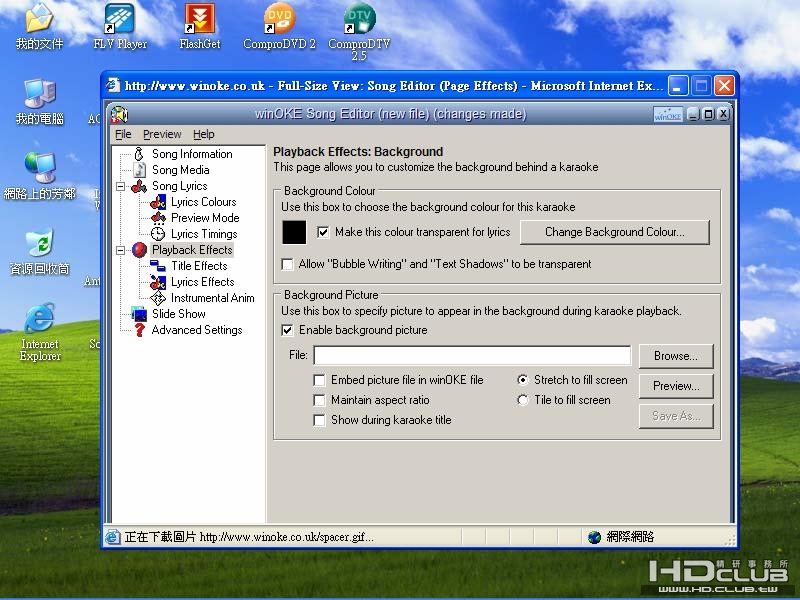Click the Instrumental Anim diamond icon
Viewport: 800px width, 600px height.
(158, 298)
